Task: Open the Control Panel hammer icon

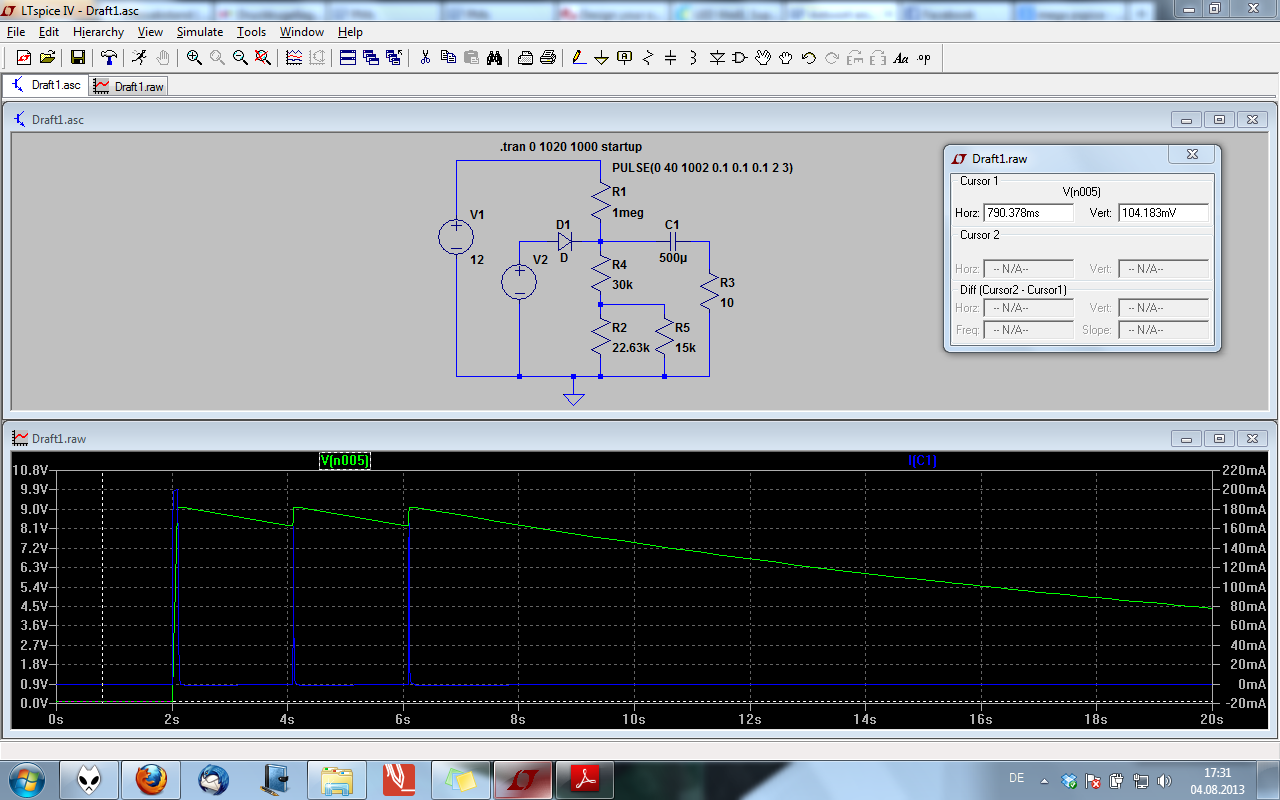Action: [x=109, y=58]
